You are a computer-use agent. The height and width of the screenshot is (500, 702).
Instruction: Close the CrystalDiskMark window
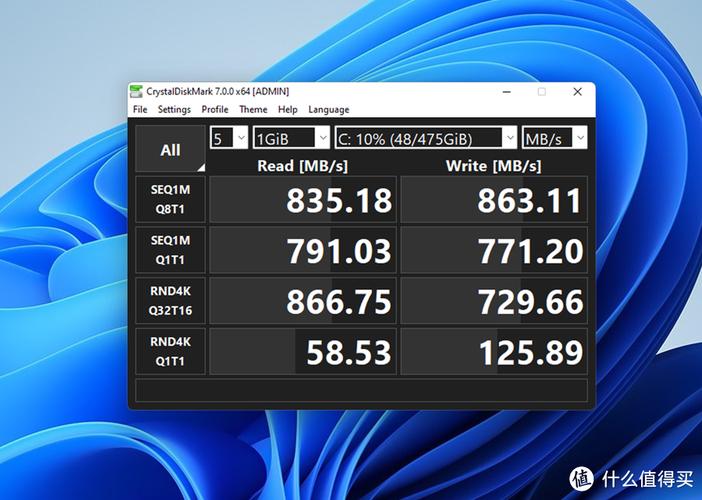tap(578, 92)
